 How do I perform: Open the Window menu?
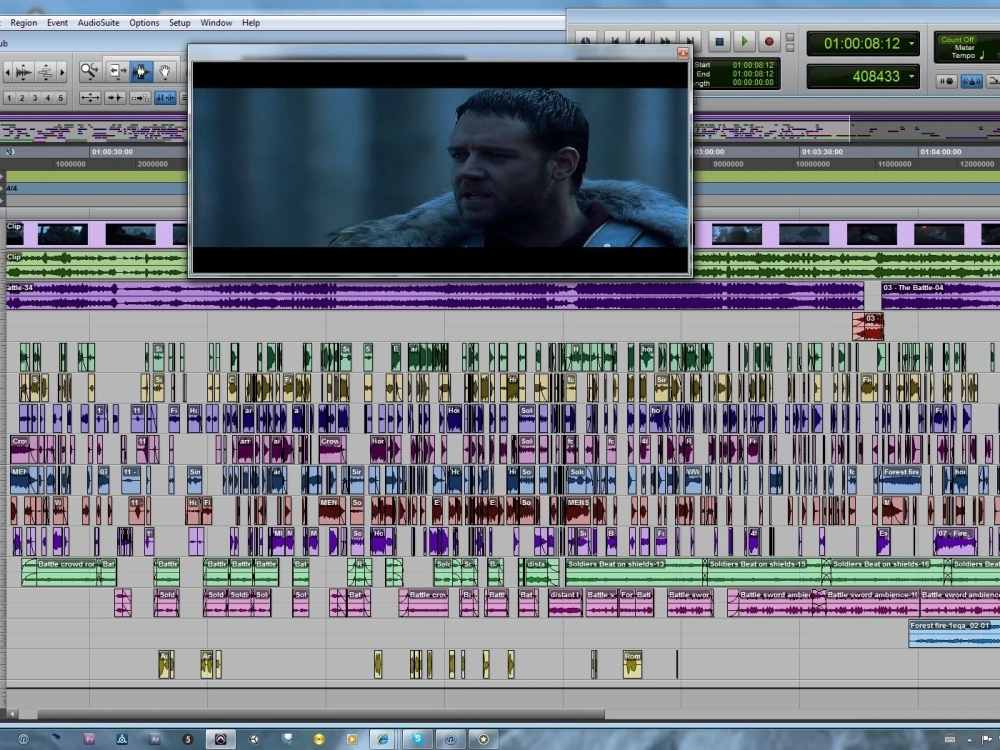point(216,22)
